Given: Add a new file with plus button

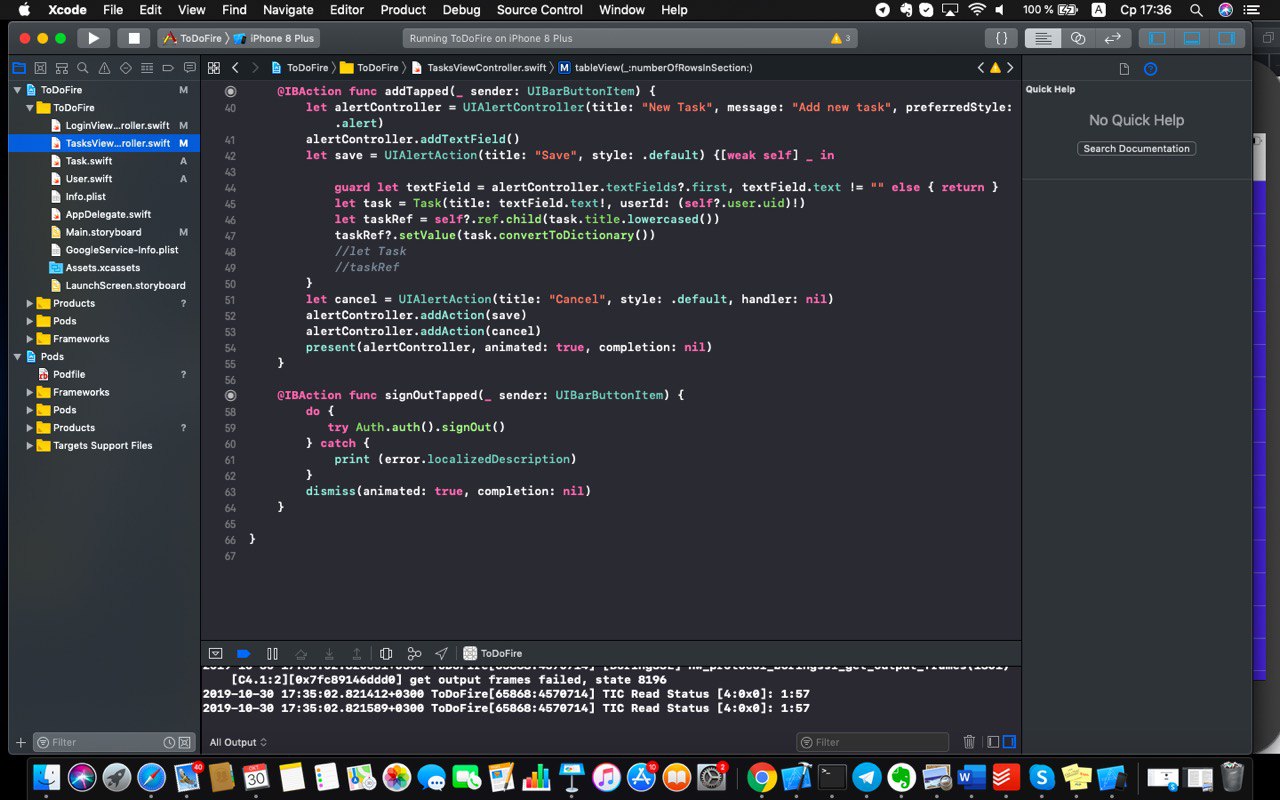Looking at the screenshot, I should coord(20,742).
